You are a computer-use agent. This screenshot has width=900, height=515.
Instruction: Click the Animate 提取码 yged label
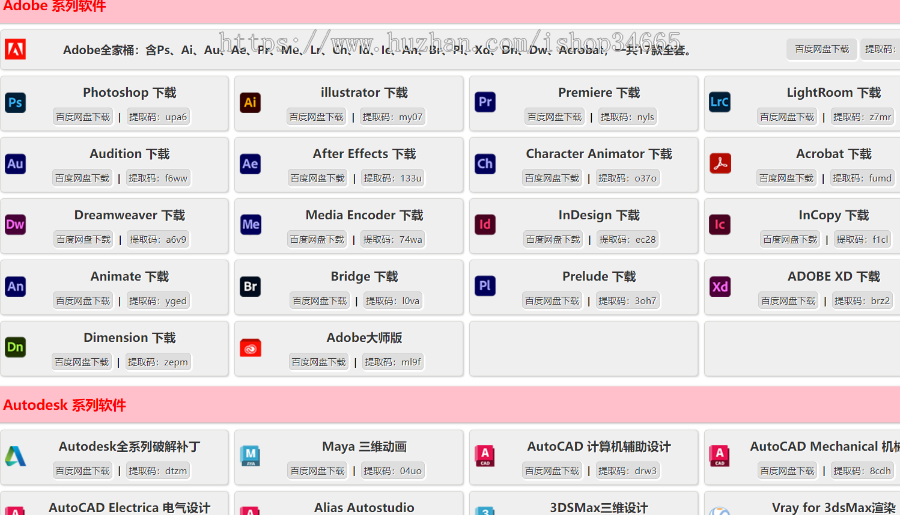(158, 301)
